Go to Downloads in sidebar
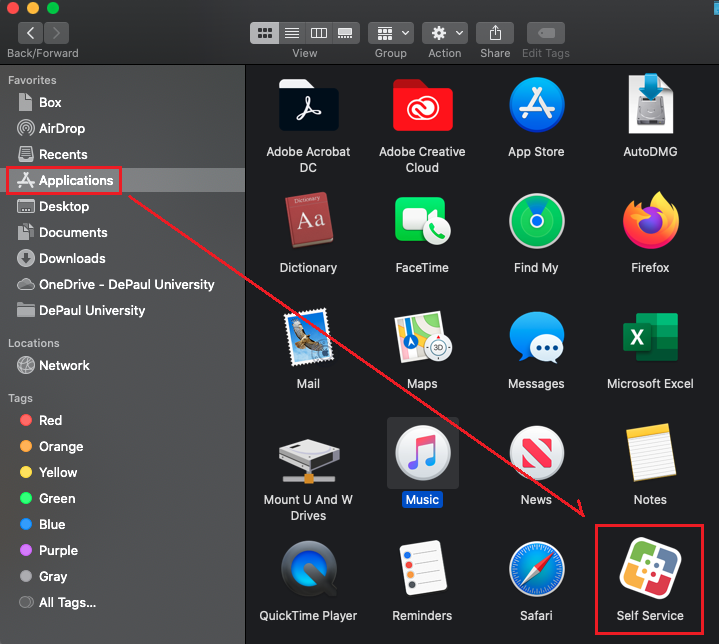This screenshot has height=644, width=719. coord(71,258)
